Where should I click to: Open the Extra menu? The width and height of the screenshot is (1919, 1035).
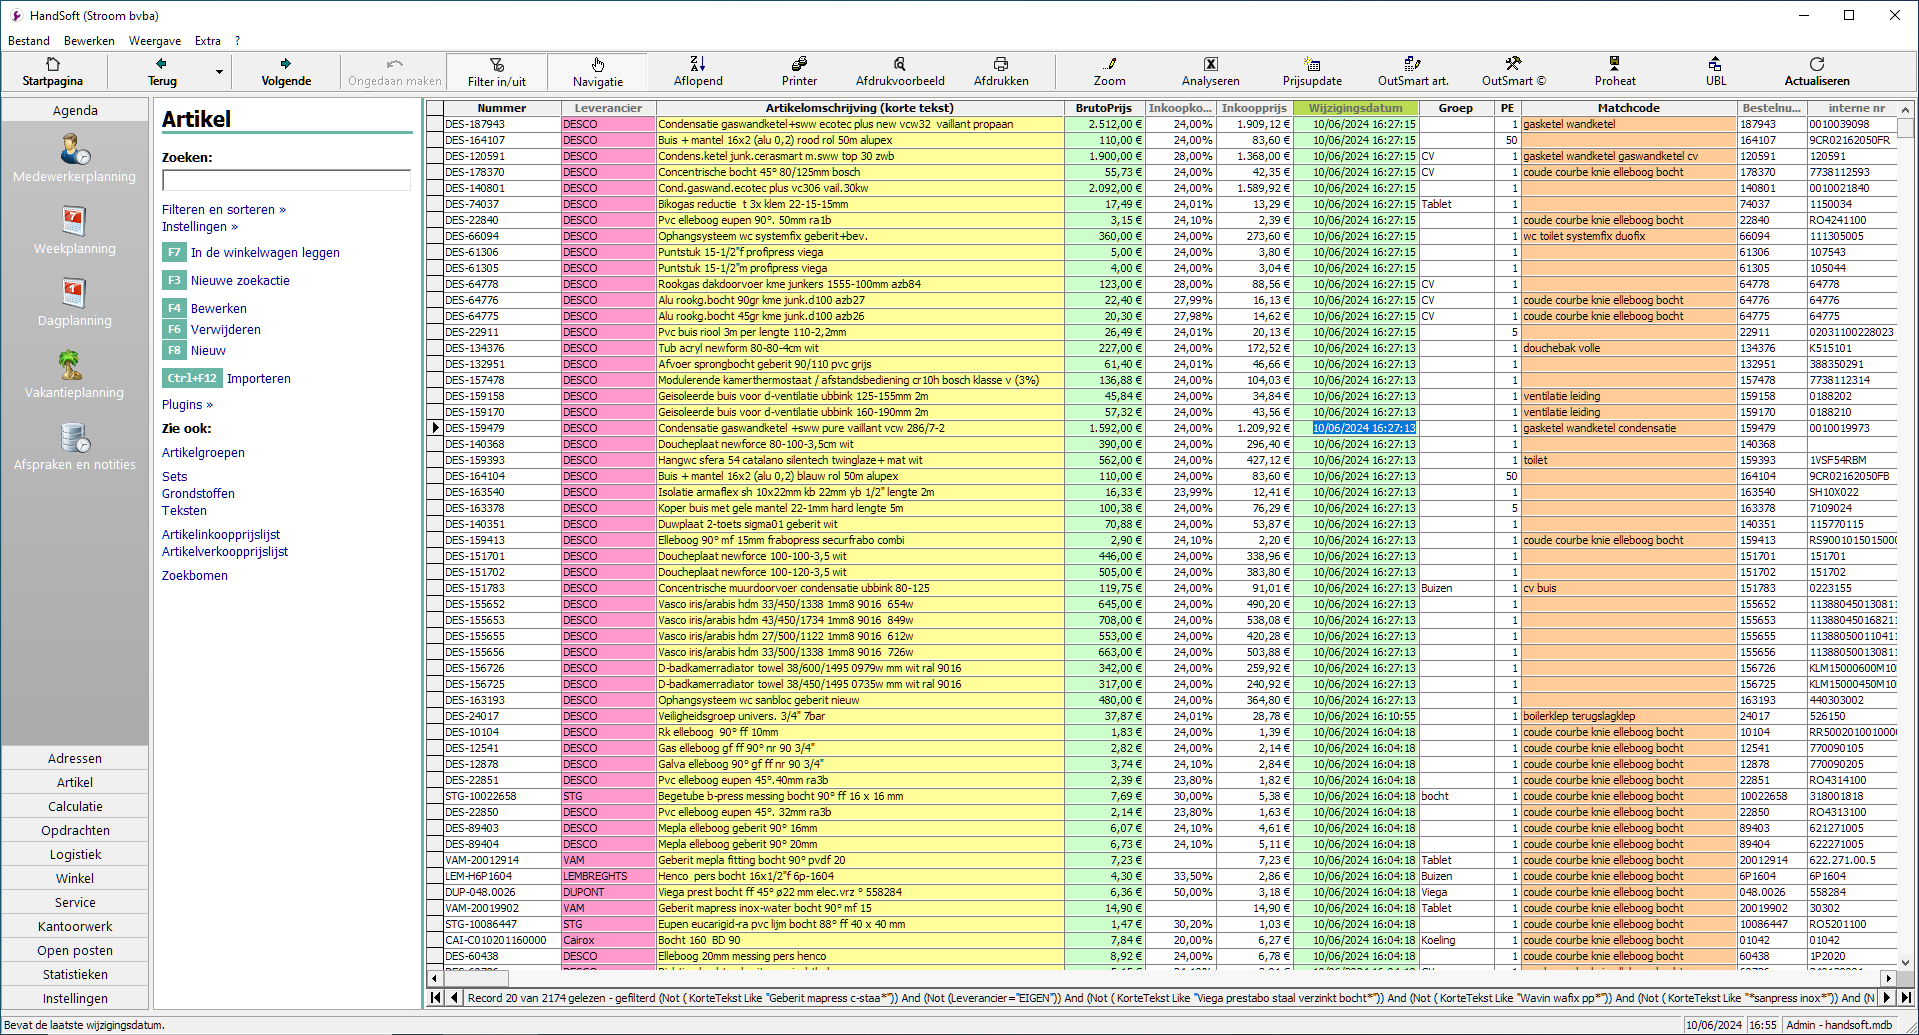pos(207,41)
